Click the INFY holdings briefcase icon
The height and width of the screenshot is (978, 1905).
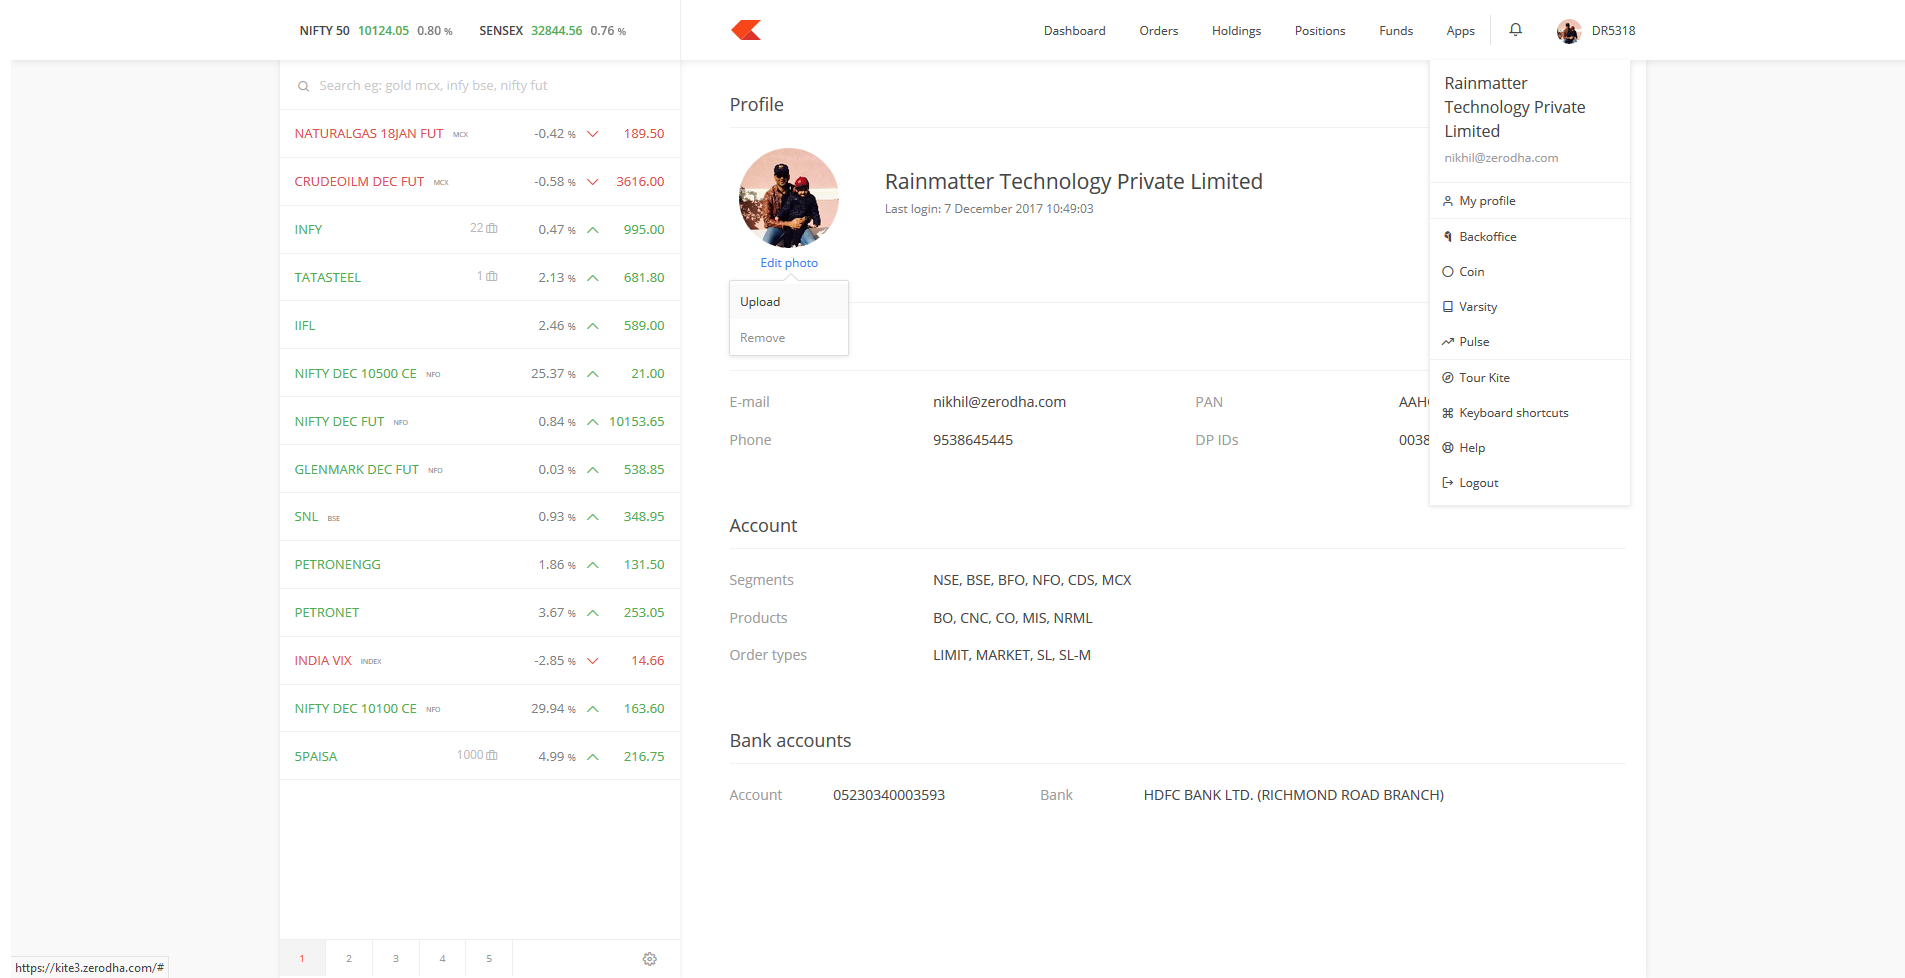[492, 229]
